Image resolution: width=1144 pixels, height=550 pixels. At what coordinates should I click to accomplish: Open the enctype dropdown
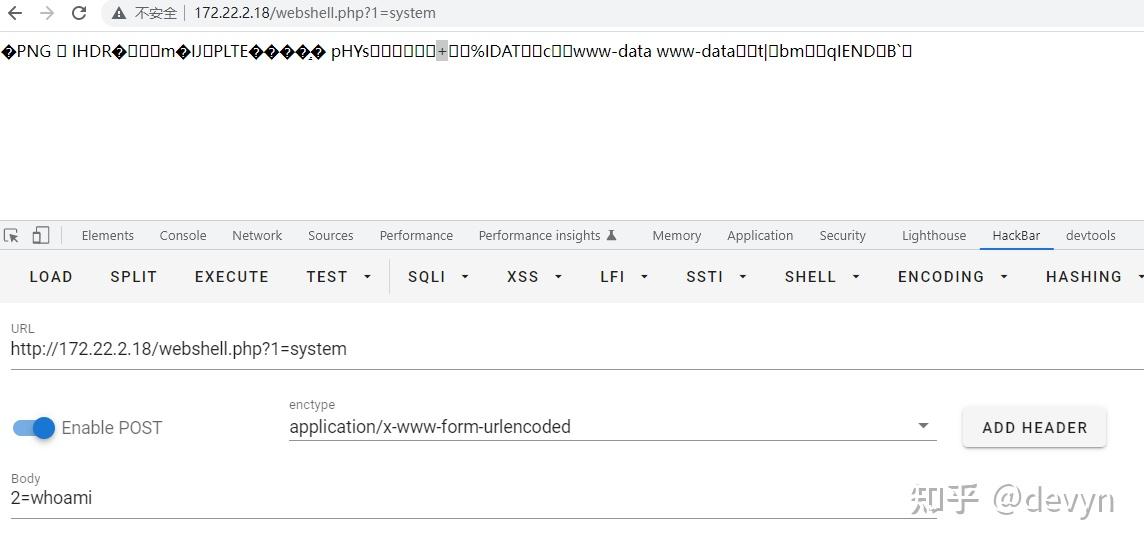(922, 426)
